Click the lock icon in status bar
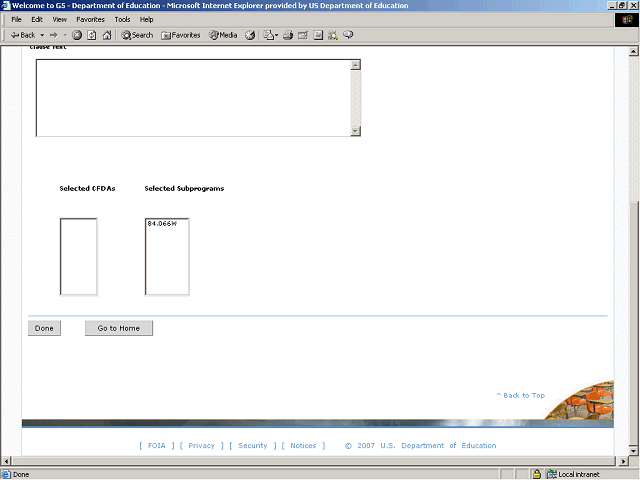 tap(537, 474)
